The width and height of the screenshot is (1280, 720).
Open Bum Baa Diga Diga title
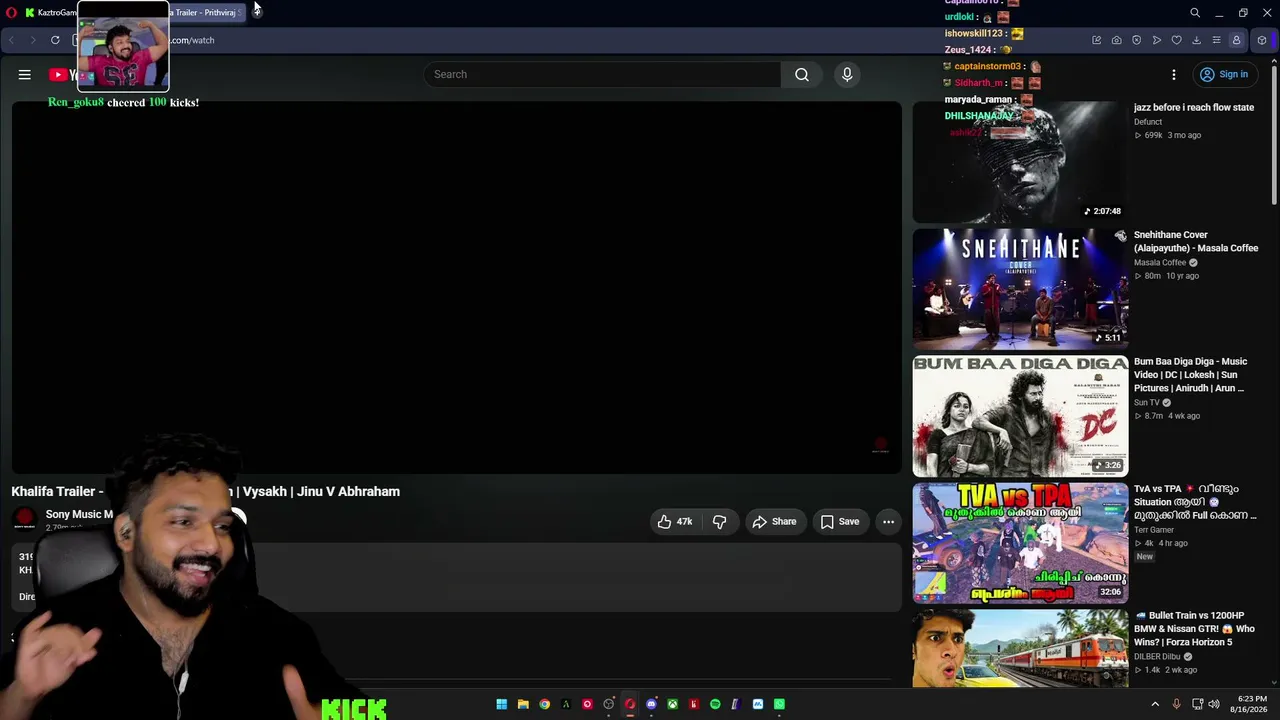(x=1190, y=374)
